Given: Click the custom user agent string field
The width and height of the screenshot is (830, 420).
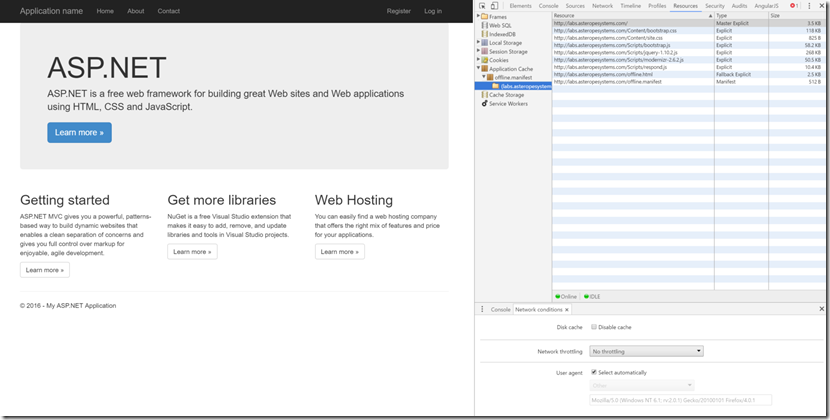Looking at the screenshot, I should 680,400.
